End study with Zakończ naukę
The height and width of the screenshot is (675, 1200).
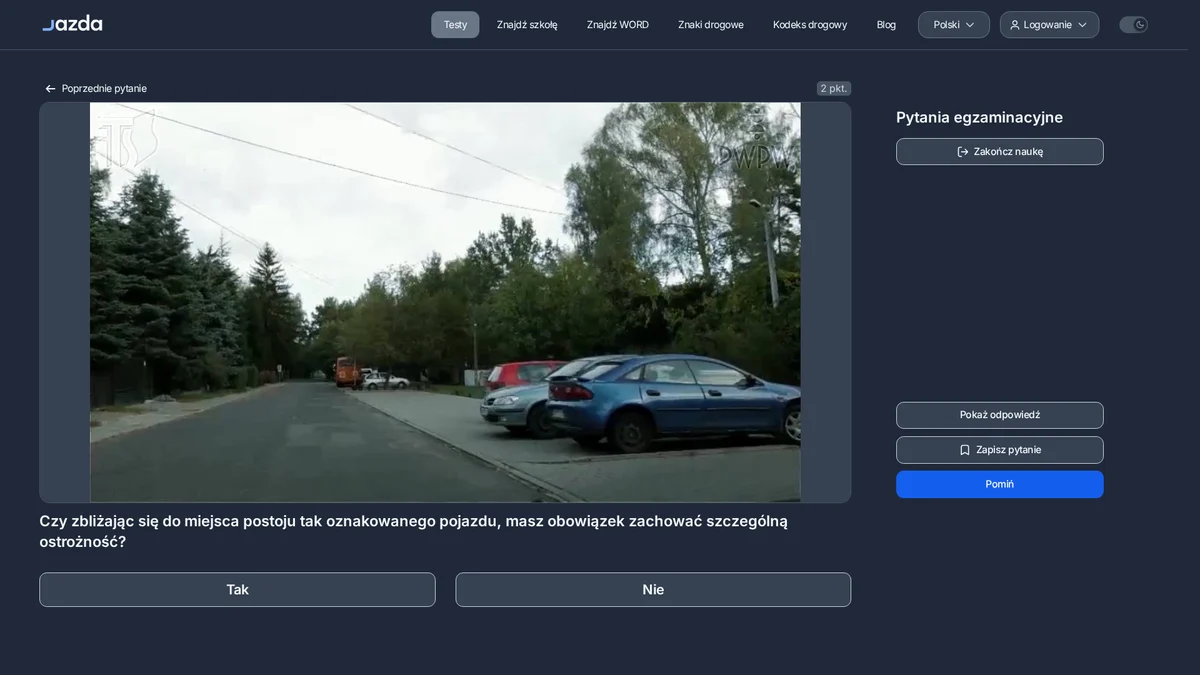coord(1000,152)
